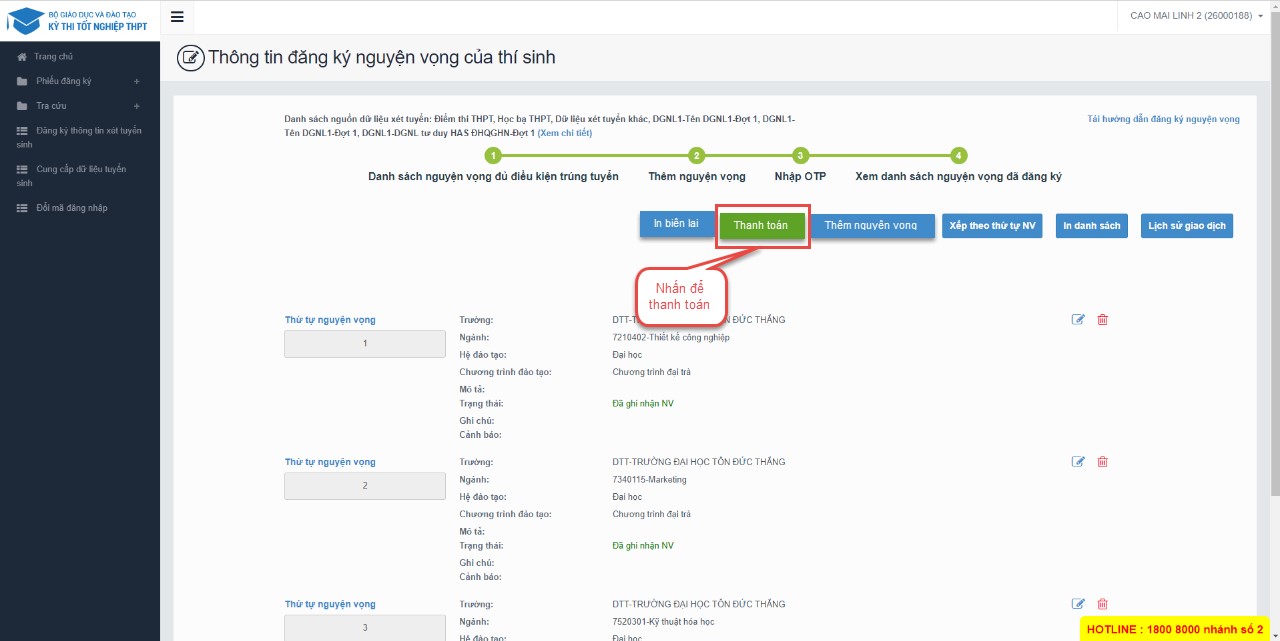Image resolution: width=1280 pixels, height=641 pixels.
Task: Delete the Marketing wish entry
Action: [x=1103, y=462]
